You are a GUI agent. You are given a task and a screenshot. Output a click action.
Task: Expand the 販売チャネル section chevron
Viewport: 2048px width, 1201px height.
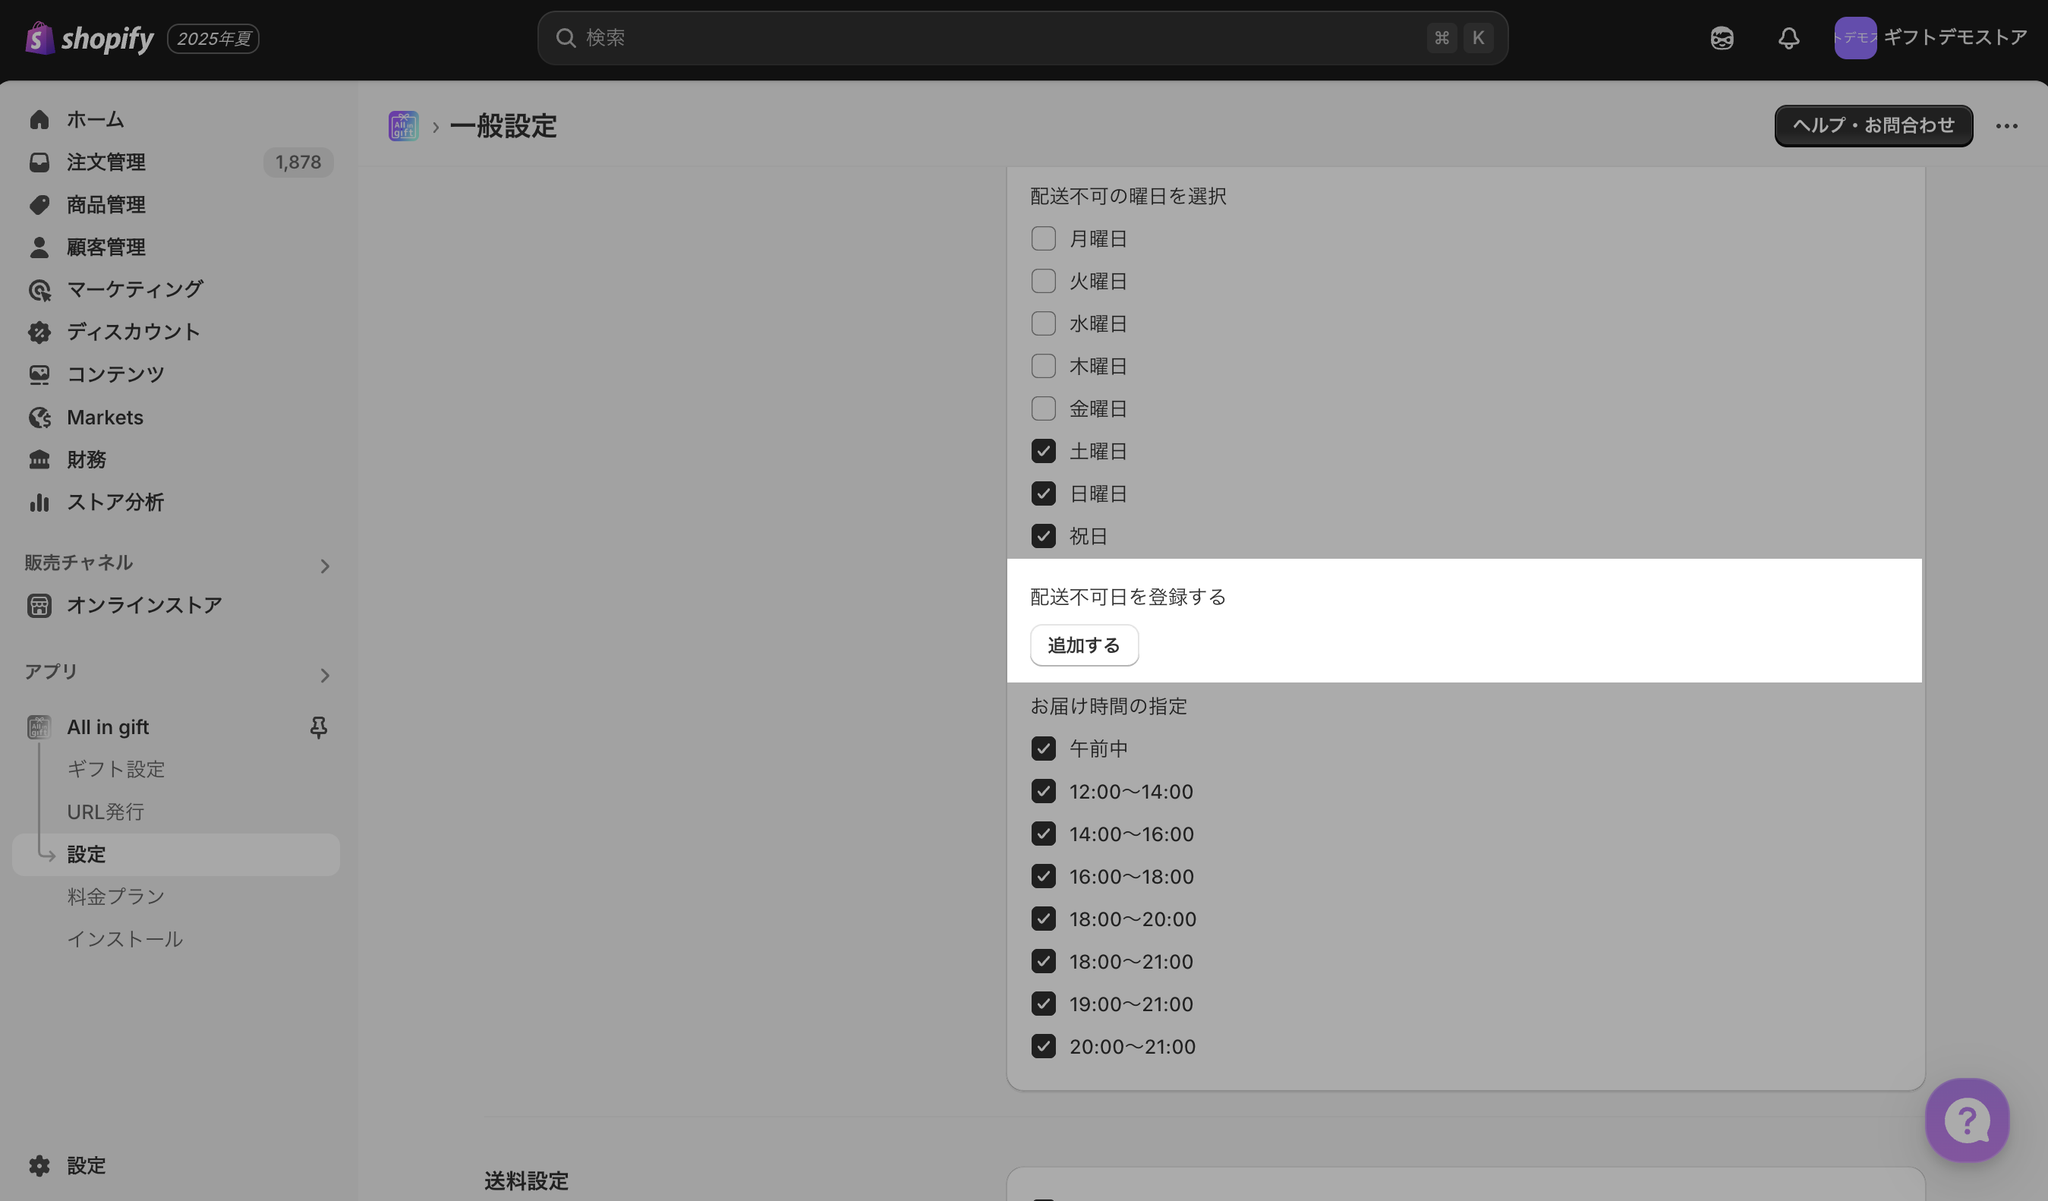pyautogui.click(x=324, y=566)
